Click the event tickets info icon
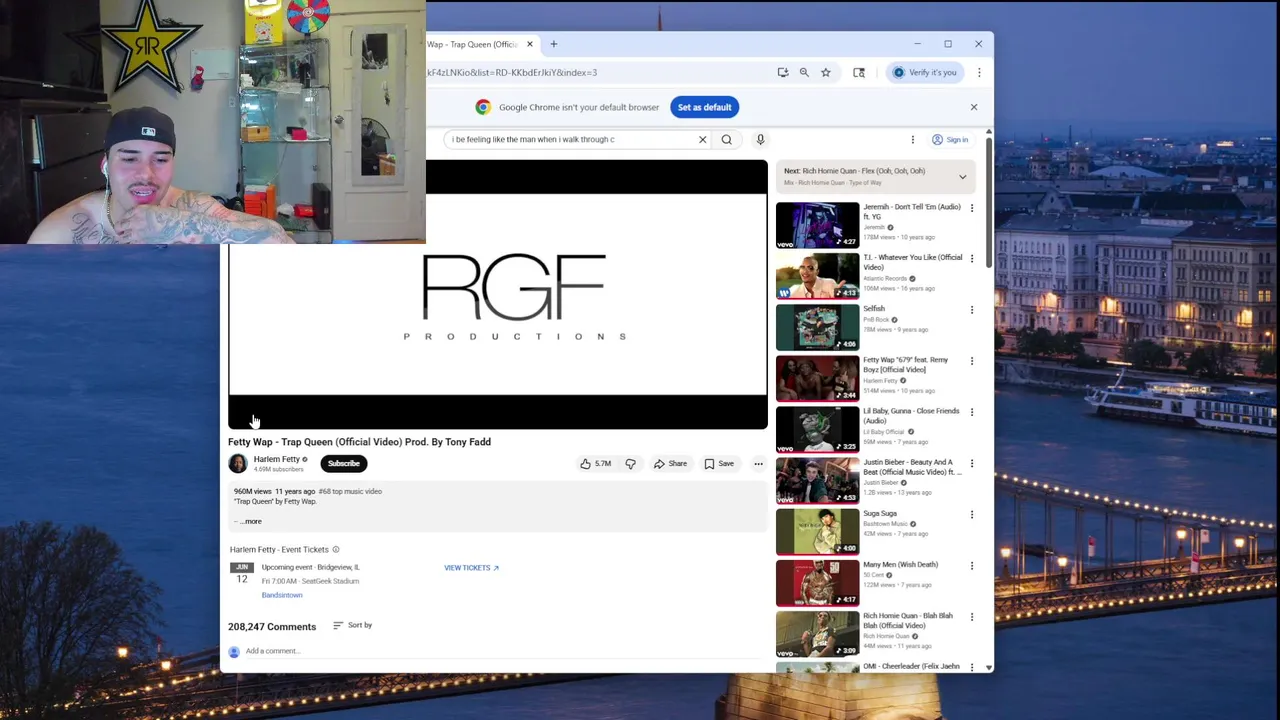The image size is (1280, 720). click(335, 550)
